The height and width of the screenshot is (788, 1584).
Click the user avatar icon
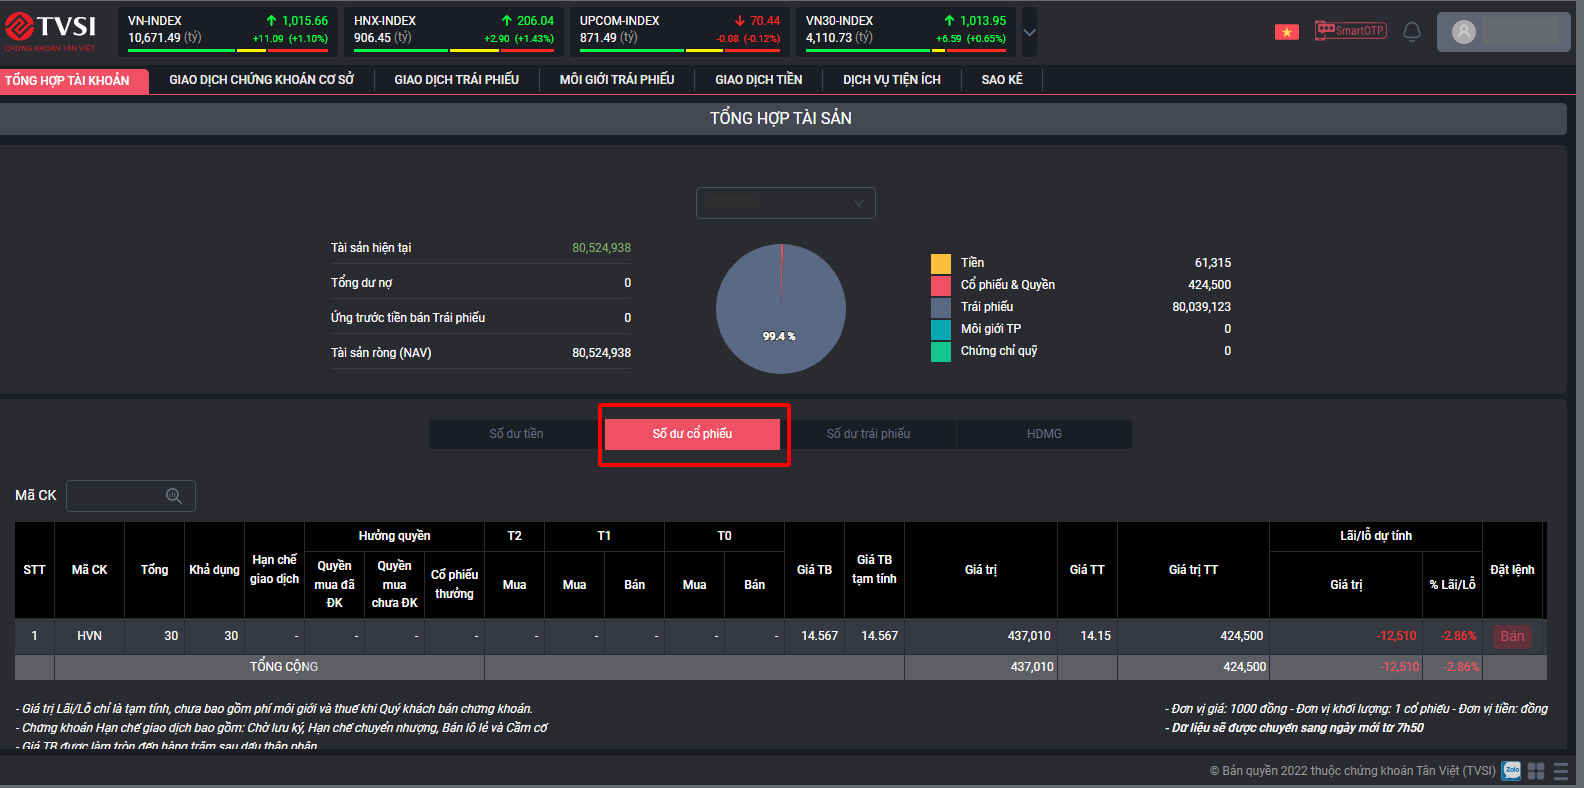tap(1464, 32)
